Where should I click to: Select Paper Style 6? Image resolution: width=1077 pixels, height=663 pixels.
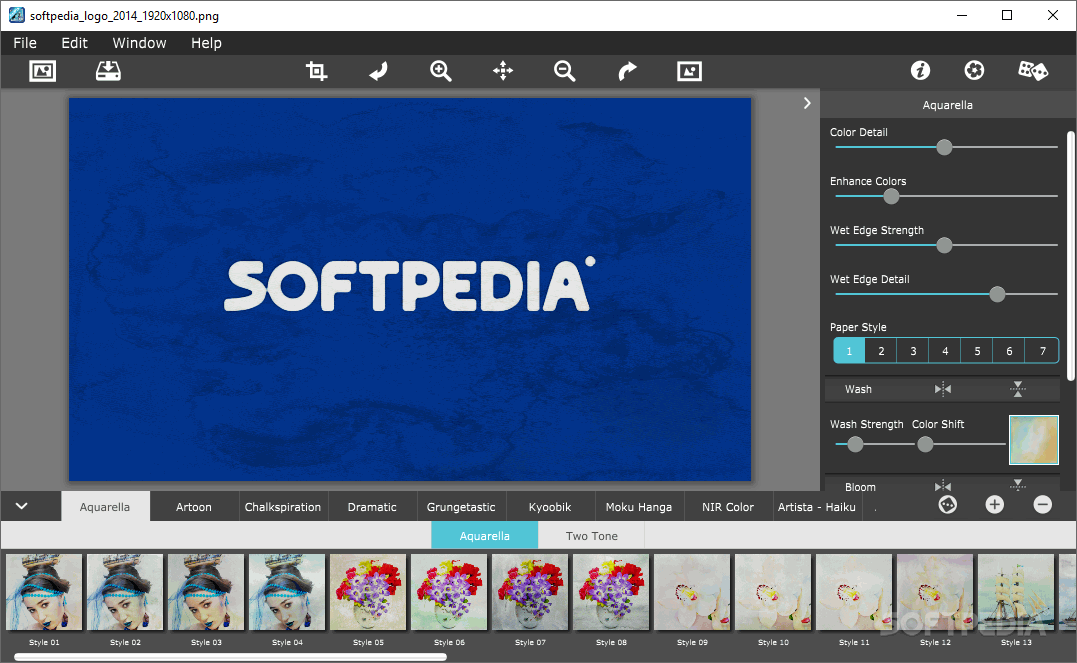tap(1009, 350)
